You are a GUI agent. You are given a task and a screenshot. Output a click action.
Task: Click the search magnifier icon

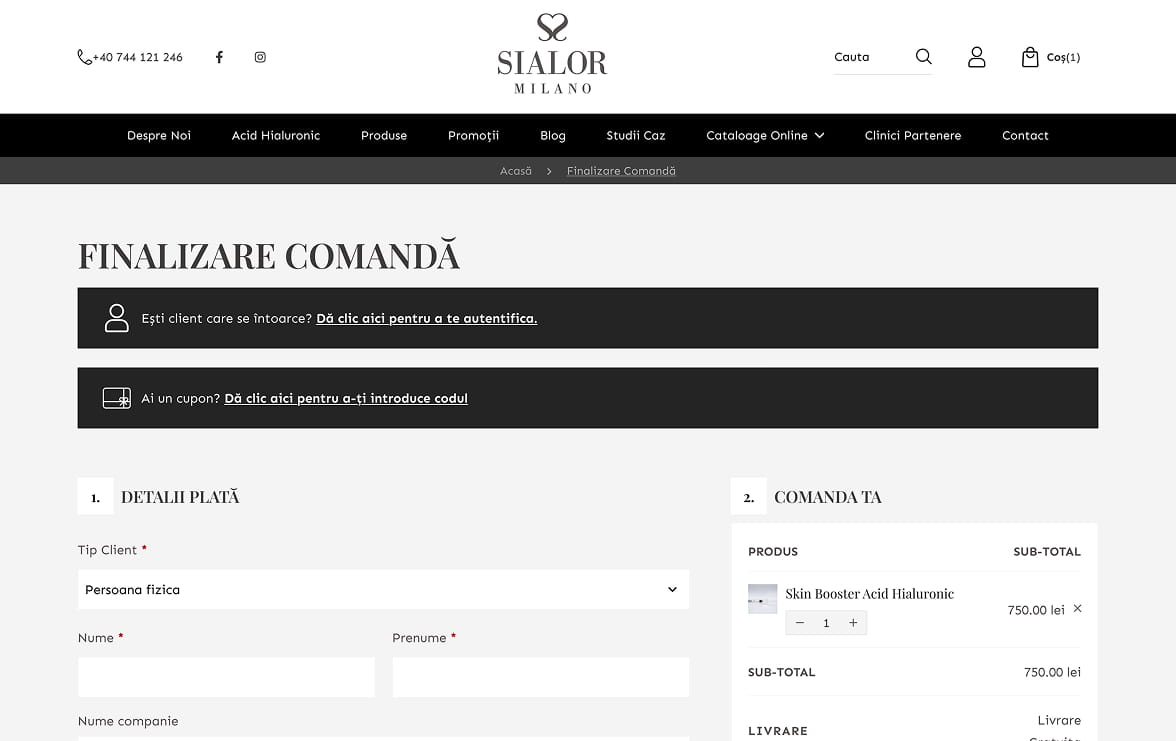[x=923, y=57]
